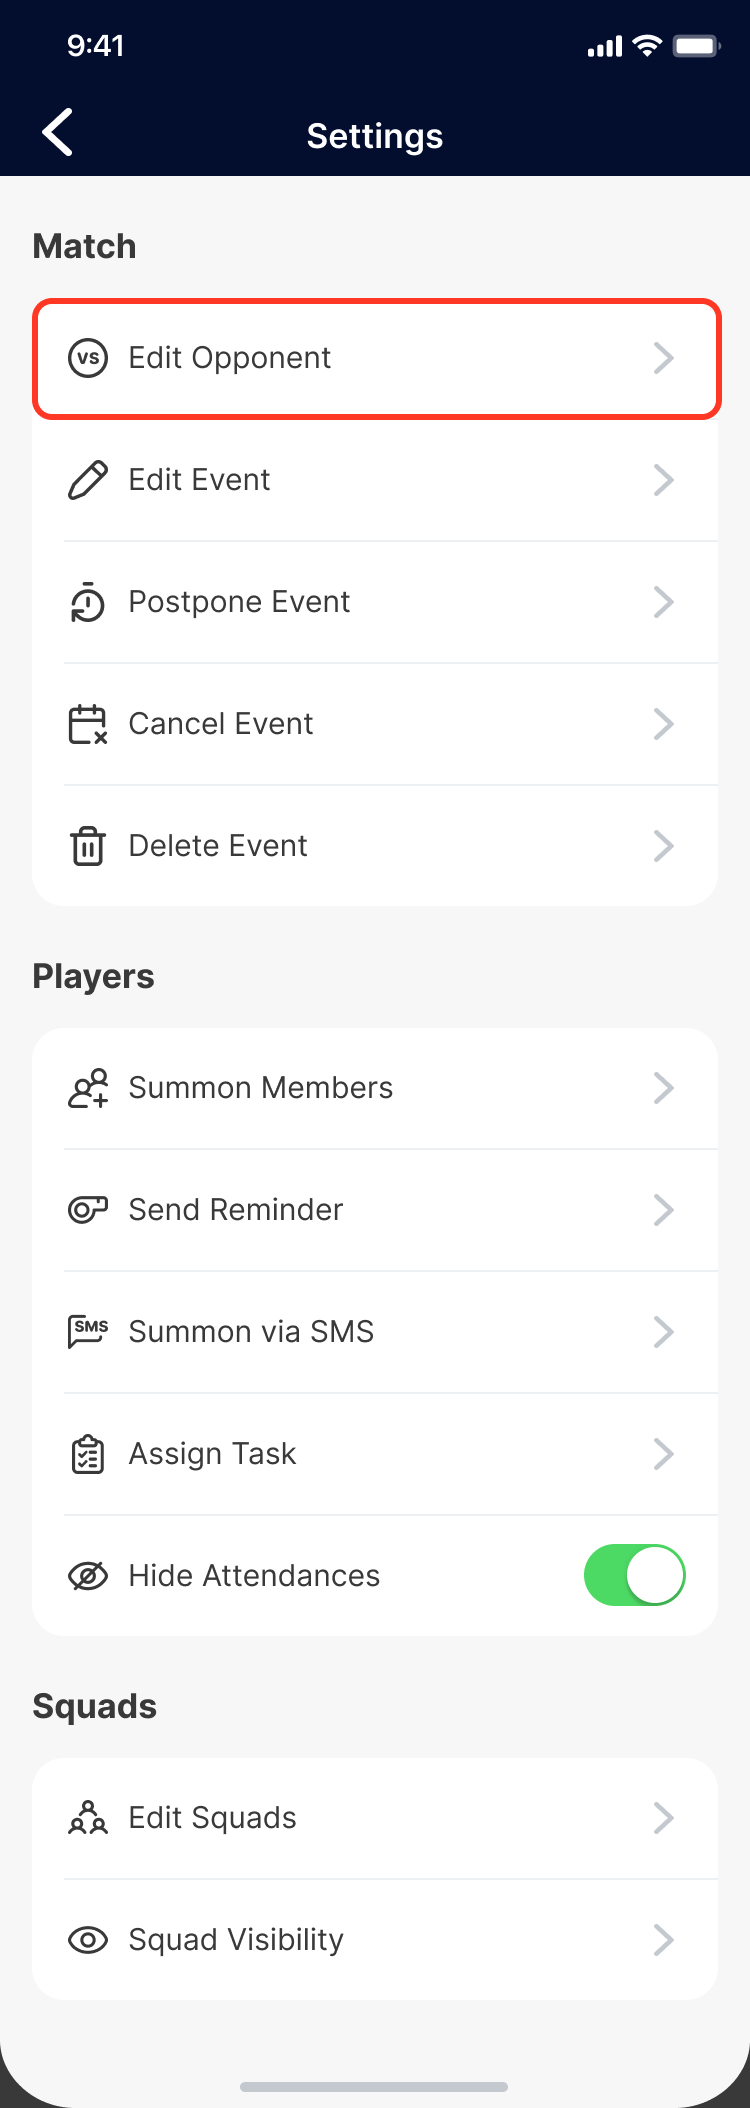Viewport: 750px width, 2108px height.
Task: Click the whistle icon for Send Reminder
Action: point(88,1210)
